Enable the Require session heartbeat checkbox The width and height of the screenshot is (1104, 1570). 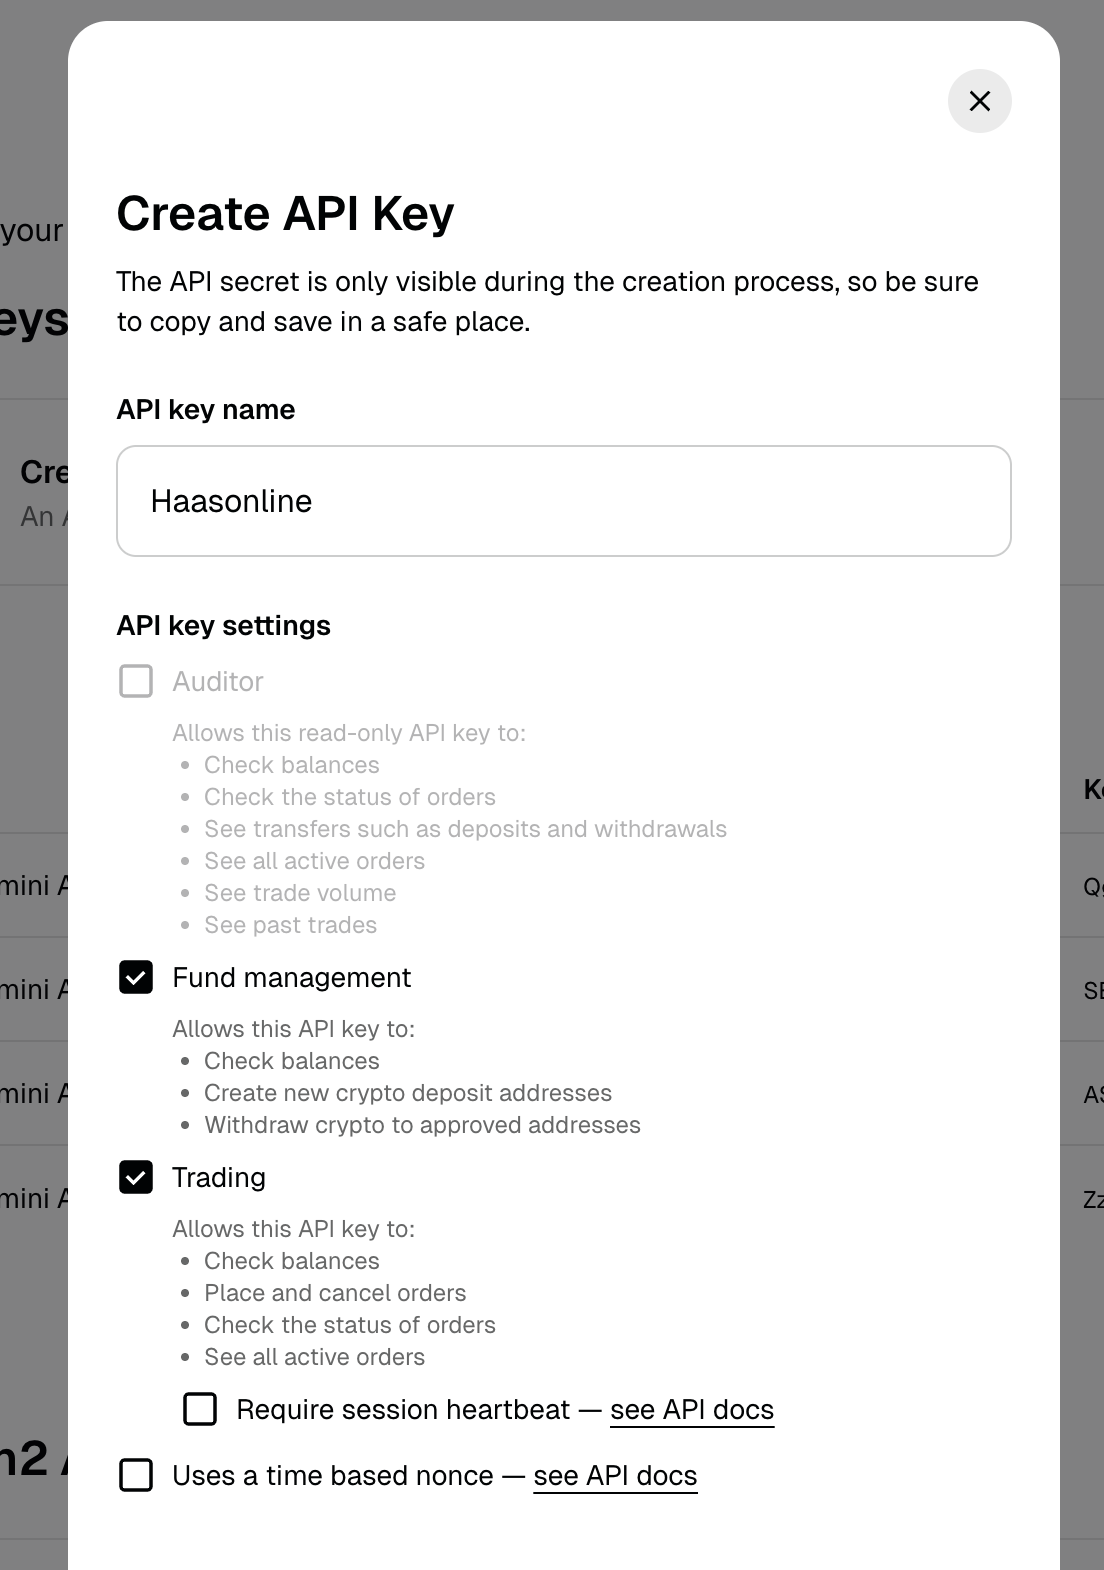[200, 1409]
